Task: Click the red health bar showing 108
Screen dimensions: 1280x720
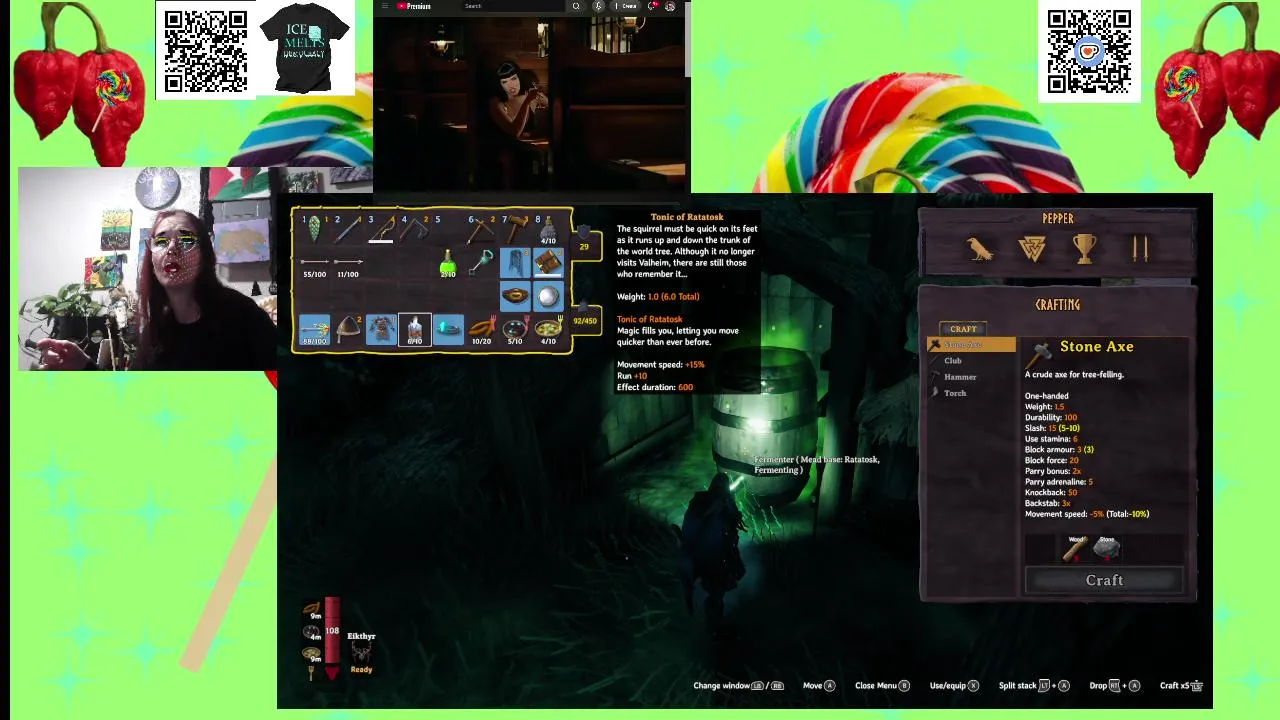Action: tap(332, 637)
